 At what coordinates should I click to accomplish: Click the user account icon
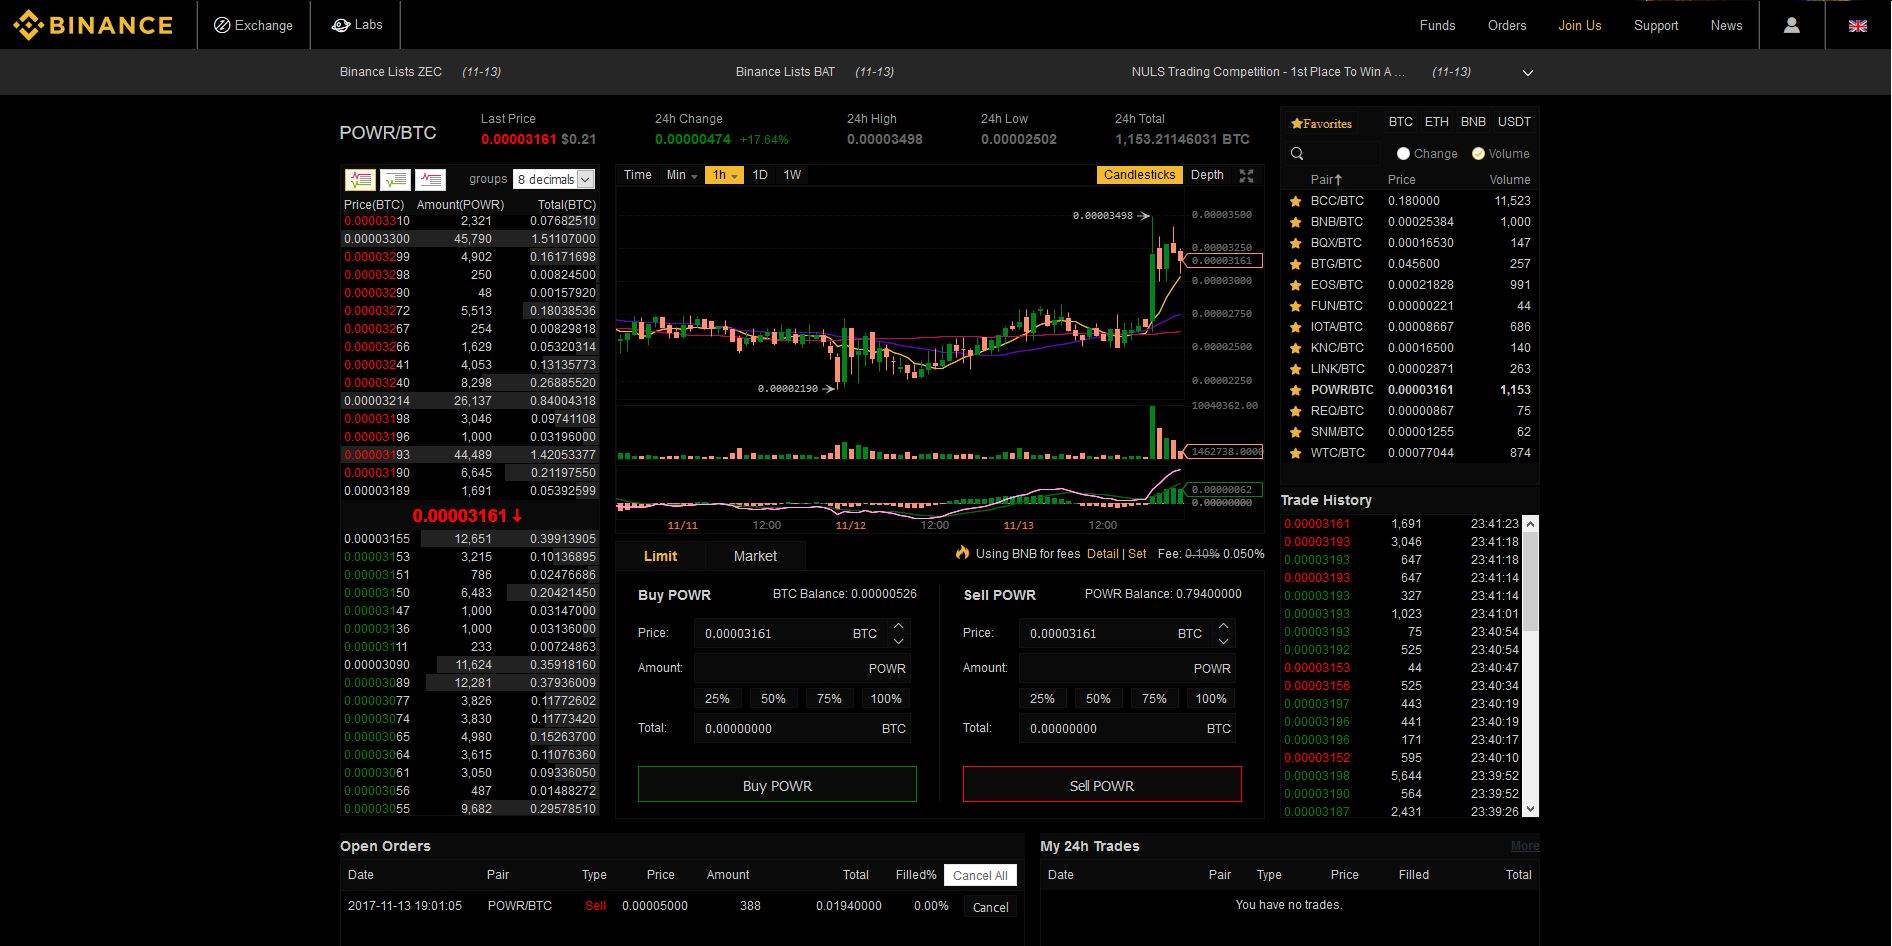[1790, 25]
